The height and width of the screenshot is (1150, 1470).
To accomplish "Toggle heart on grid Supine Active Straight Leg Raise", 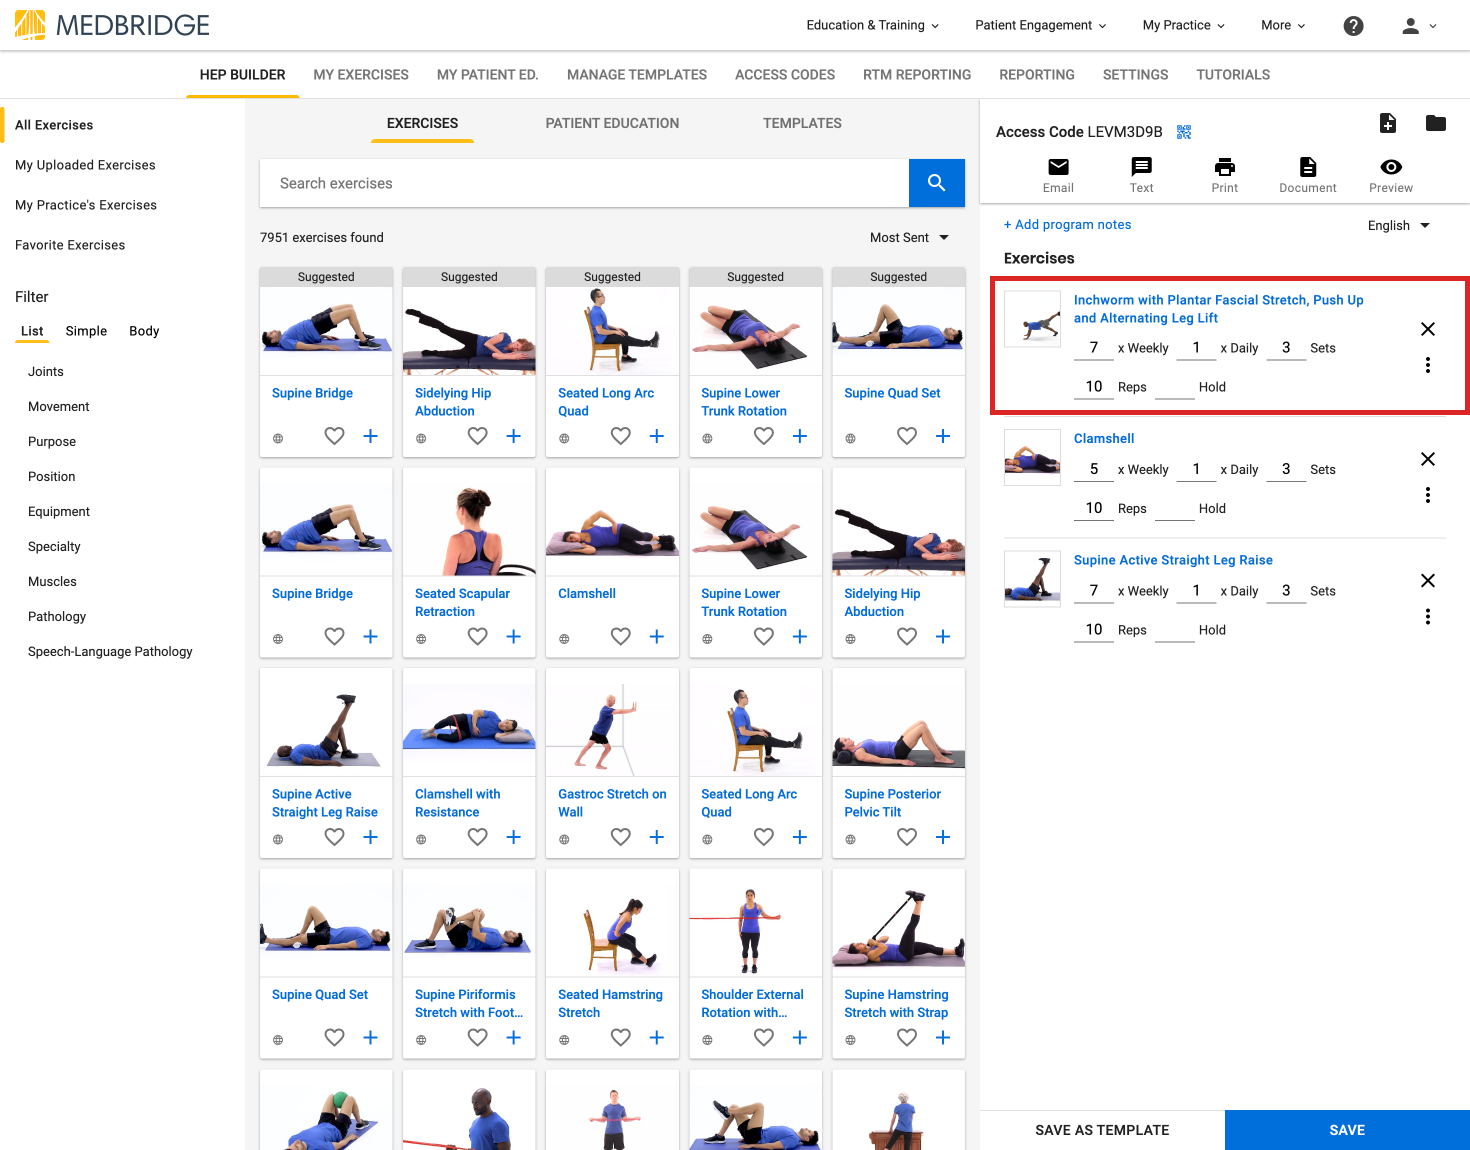I will point(335,837).
